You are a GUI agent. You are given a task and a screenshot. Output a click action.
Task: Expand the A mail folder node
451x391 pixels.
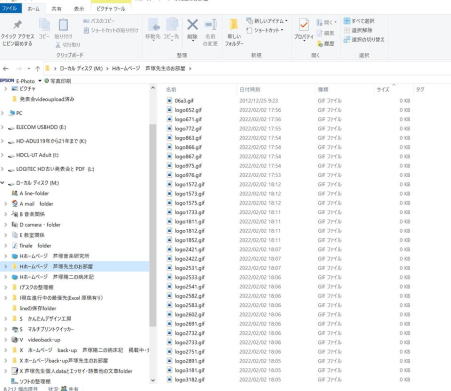(x=6, y=204)
